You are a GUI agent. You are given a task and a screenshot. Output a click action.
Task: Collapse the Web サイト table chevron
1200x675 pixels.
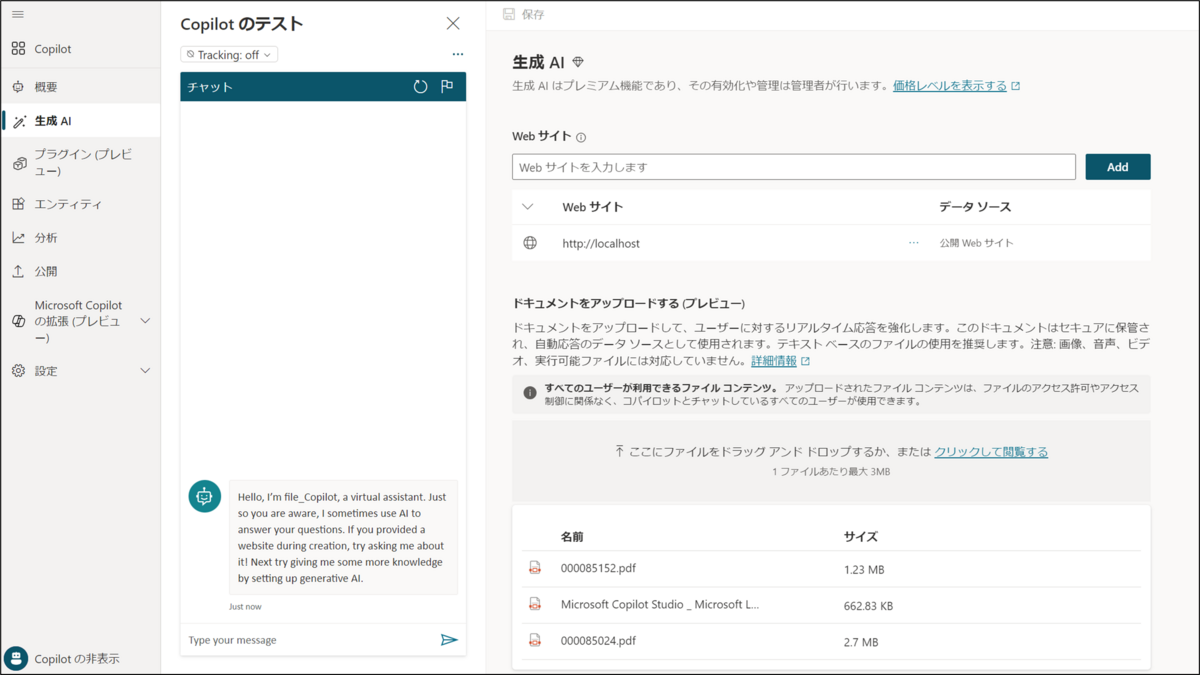point(528,207)
